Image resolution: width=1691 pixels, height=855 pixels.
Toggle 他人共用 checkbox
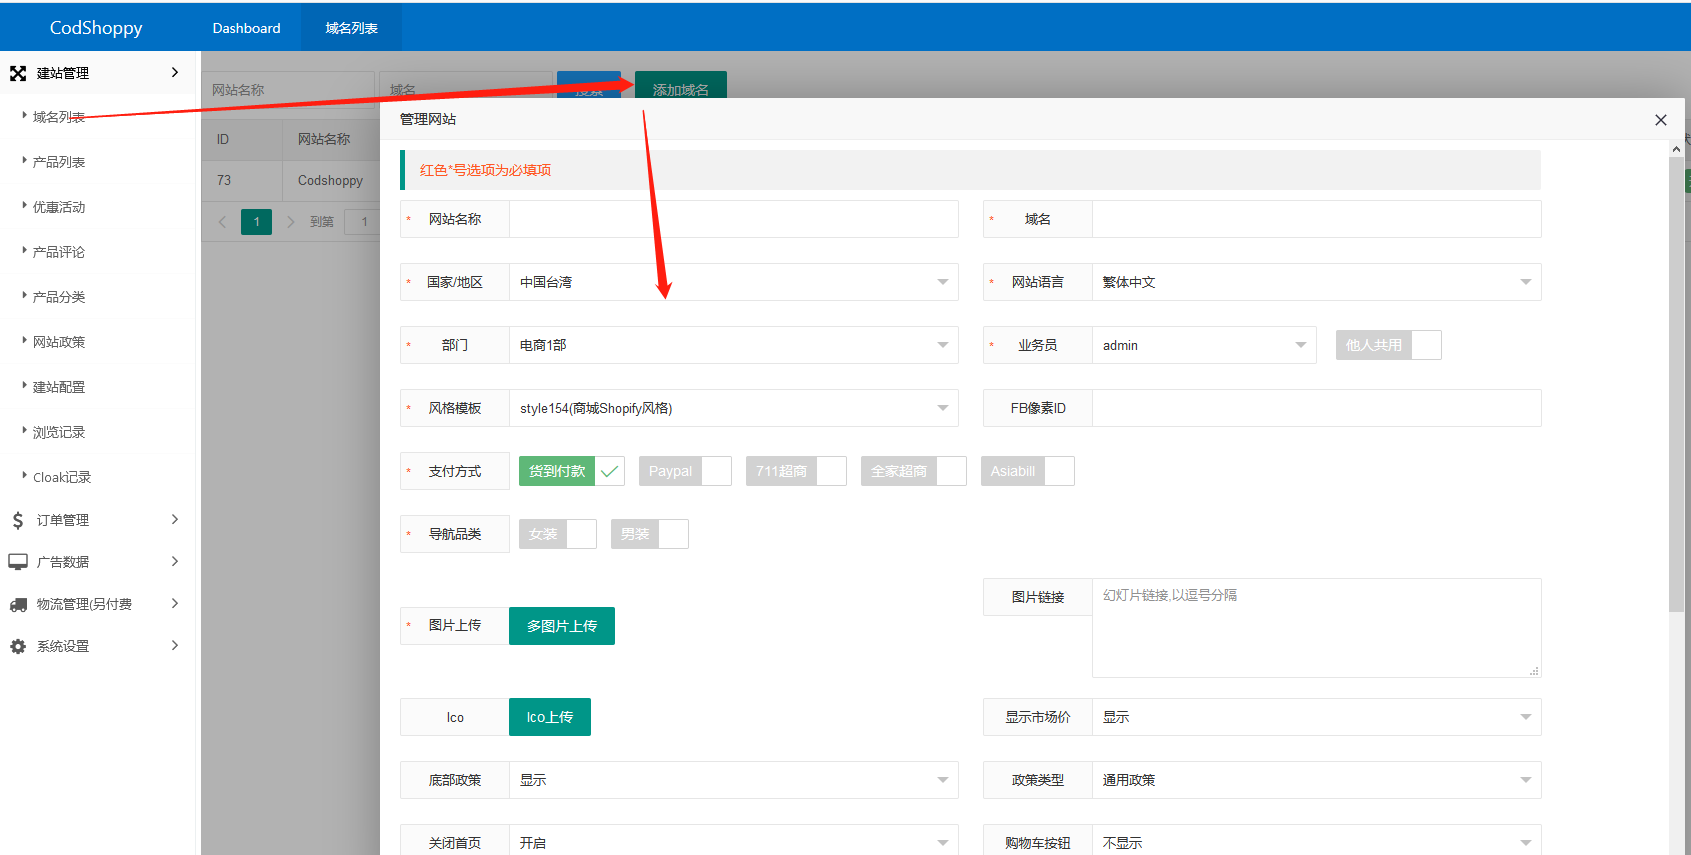pos(1389,345)
